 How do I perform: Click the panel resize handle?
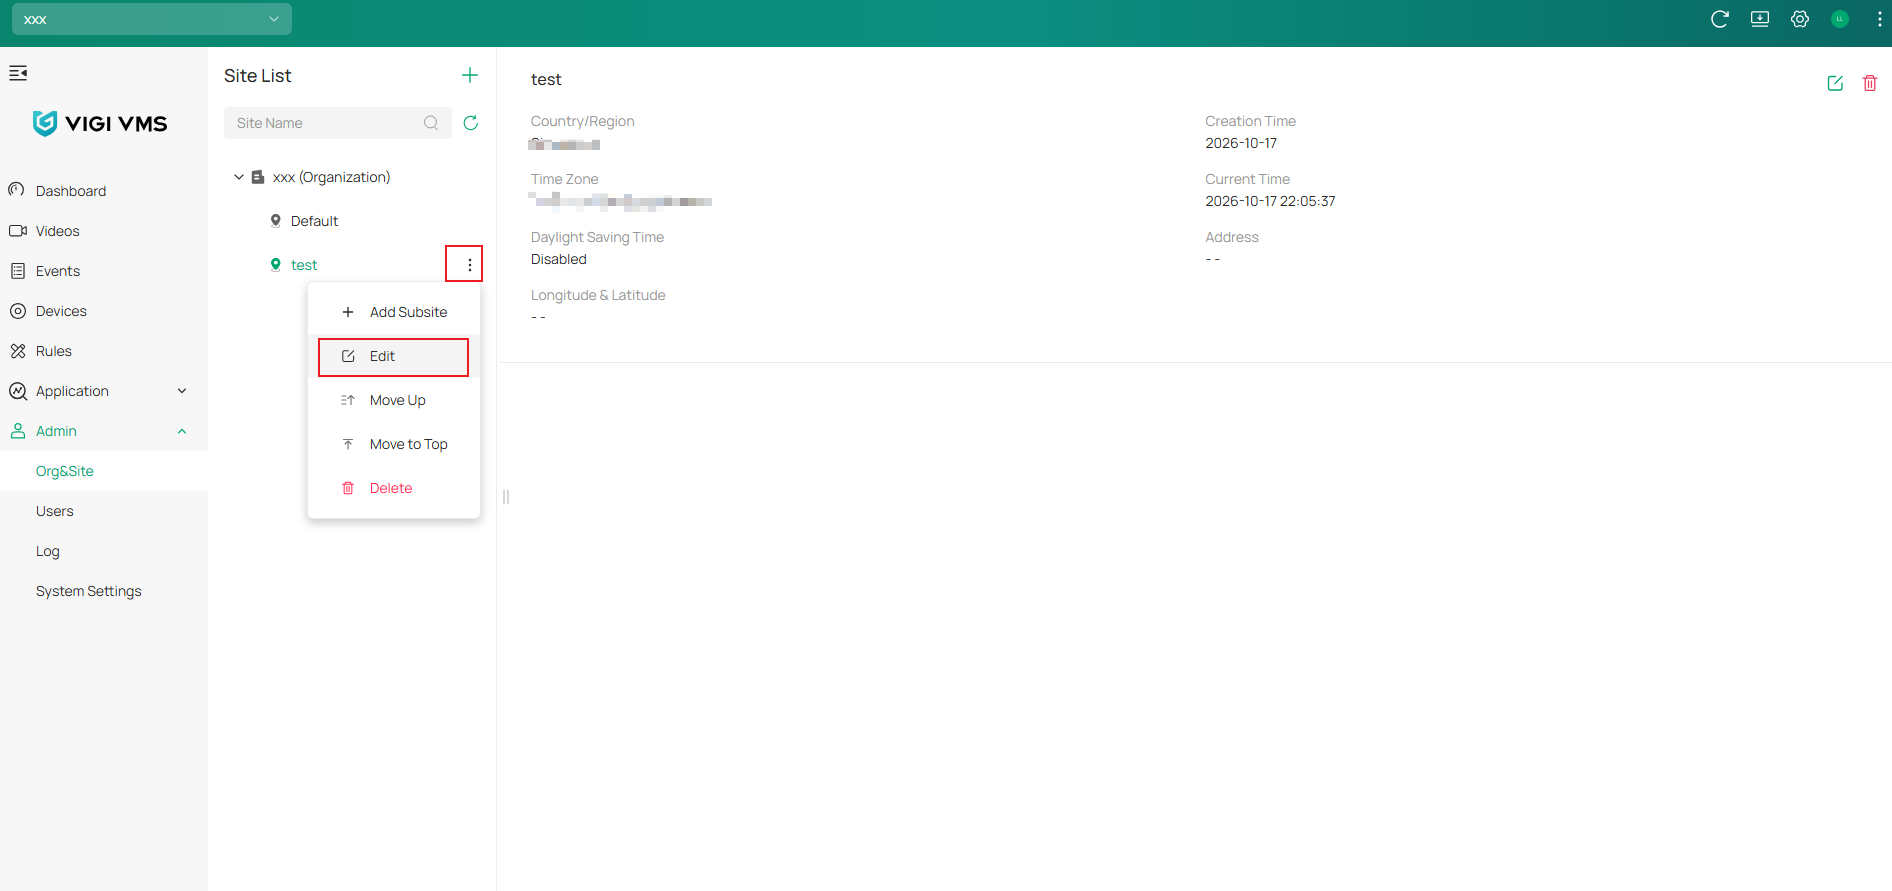point(506,497)
